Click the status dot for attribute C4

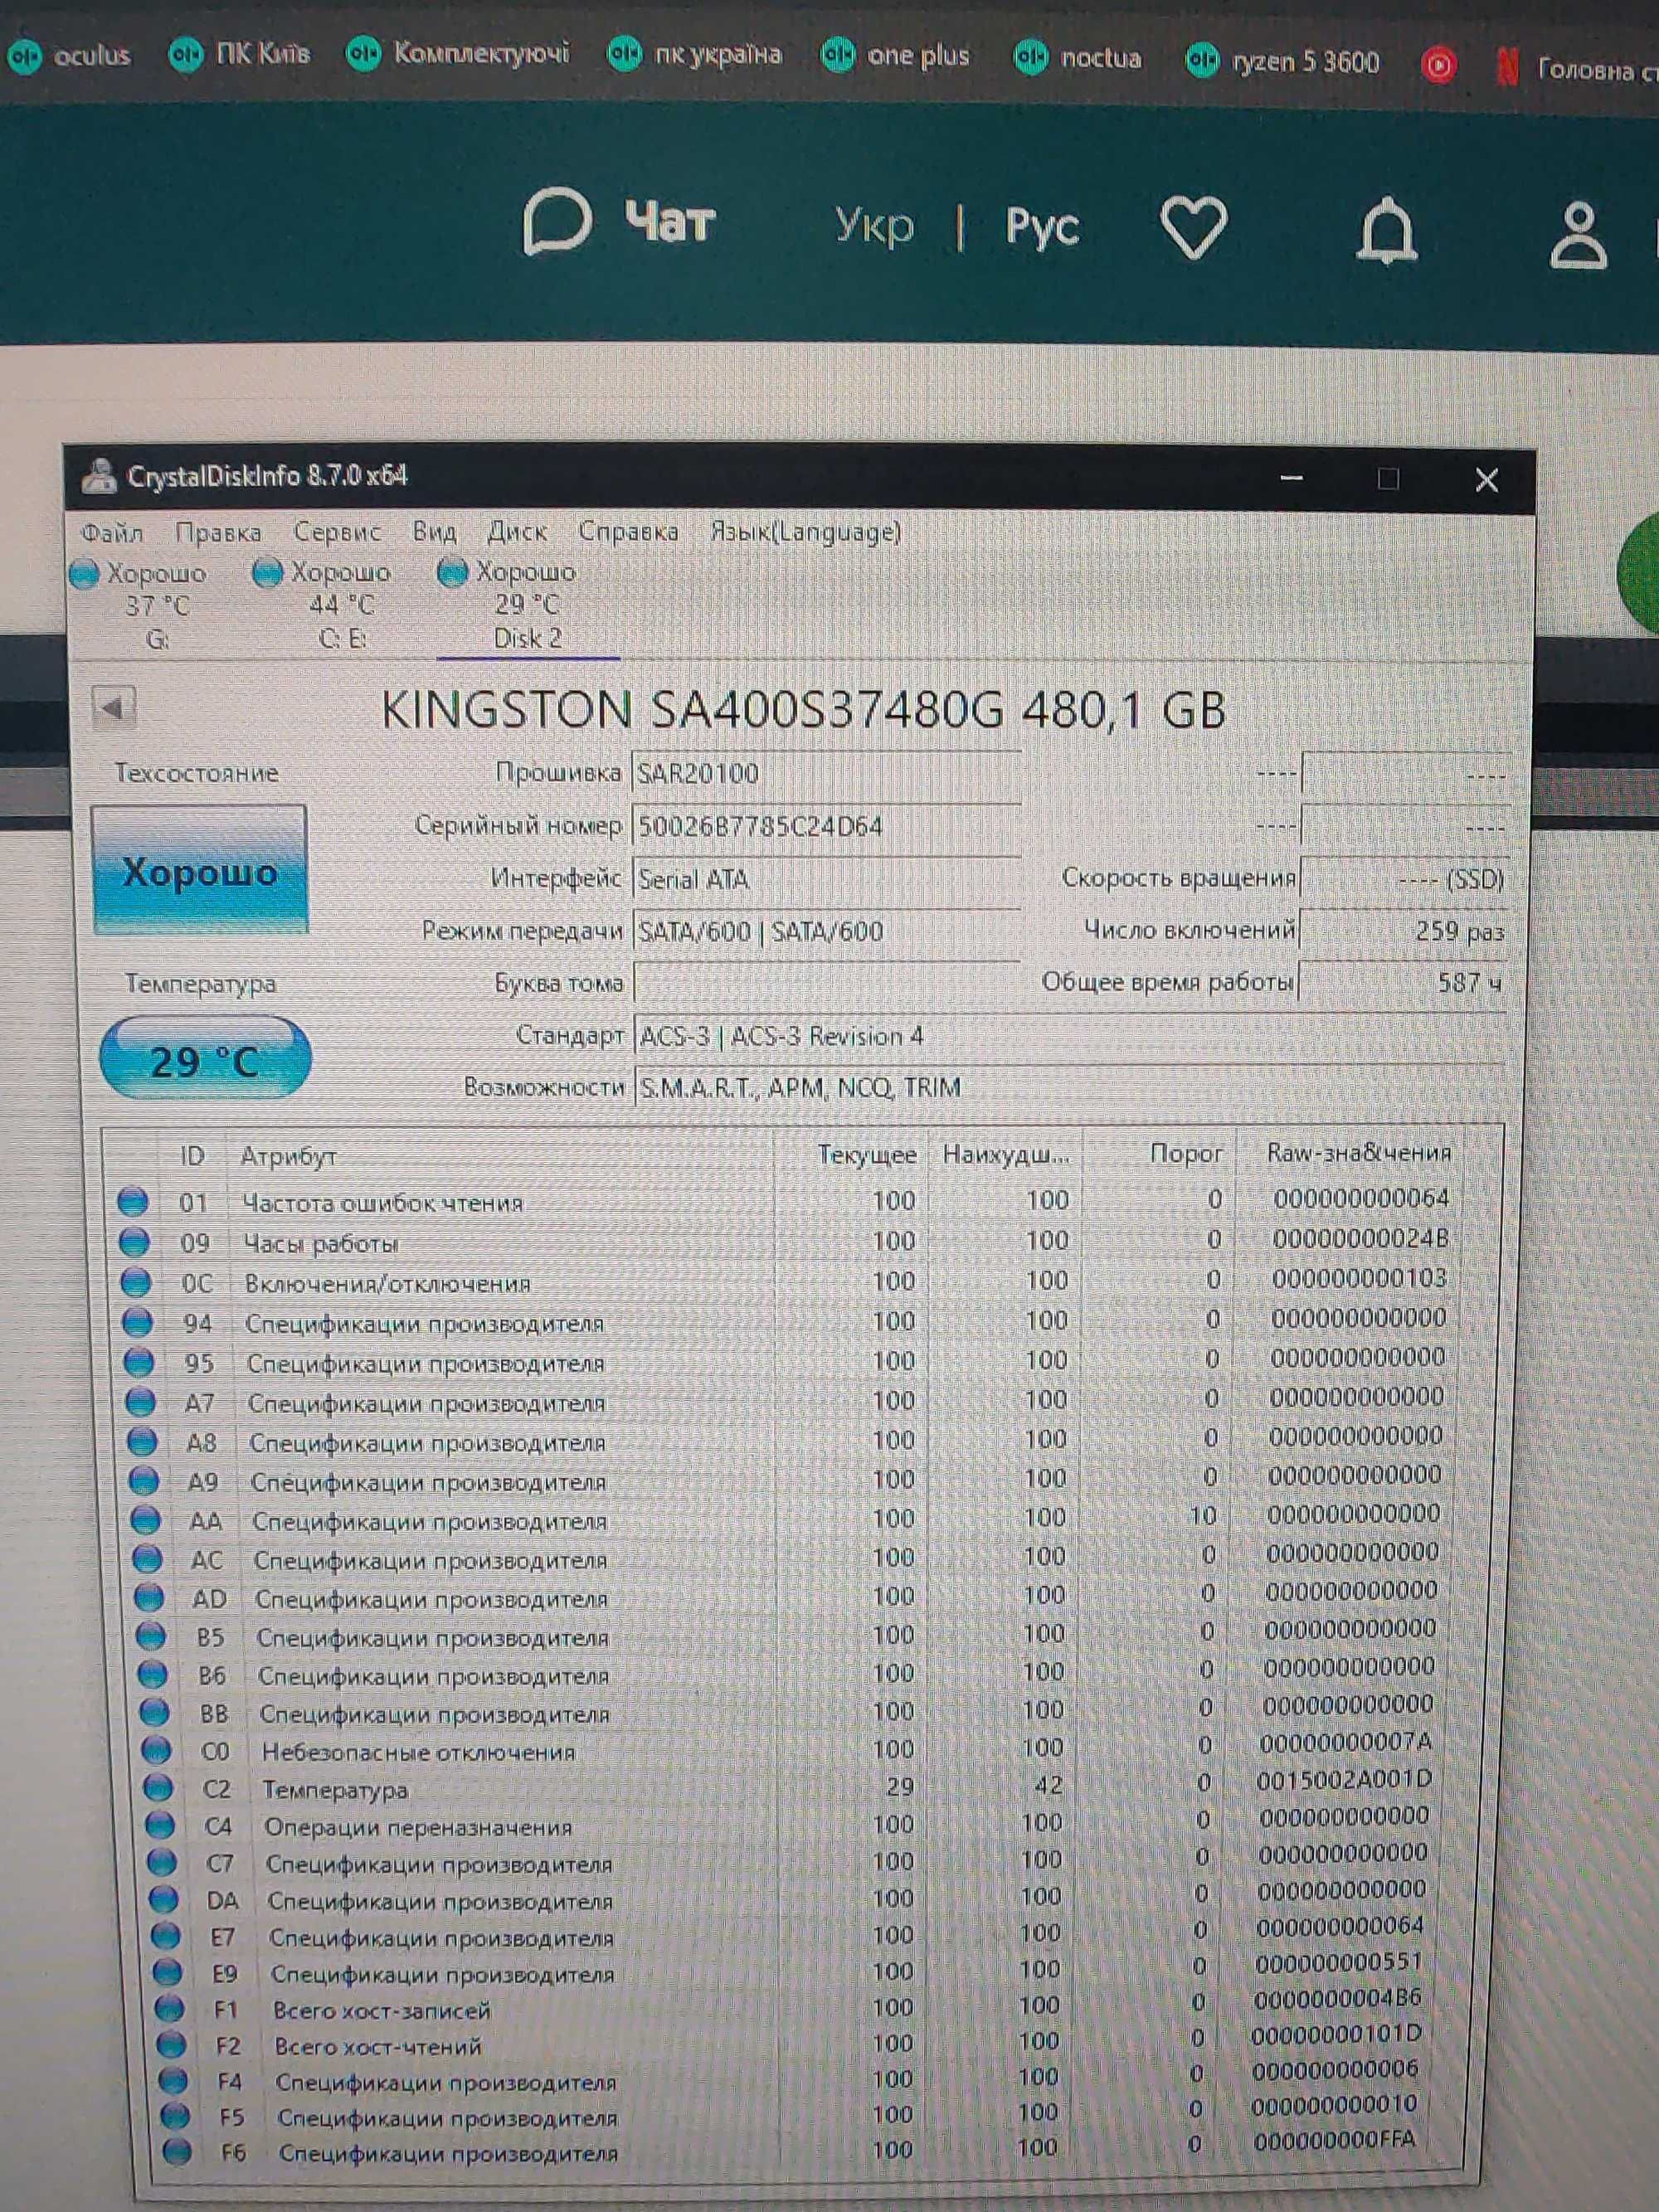tap(160, 1825)
